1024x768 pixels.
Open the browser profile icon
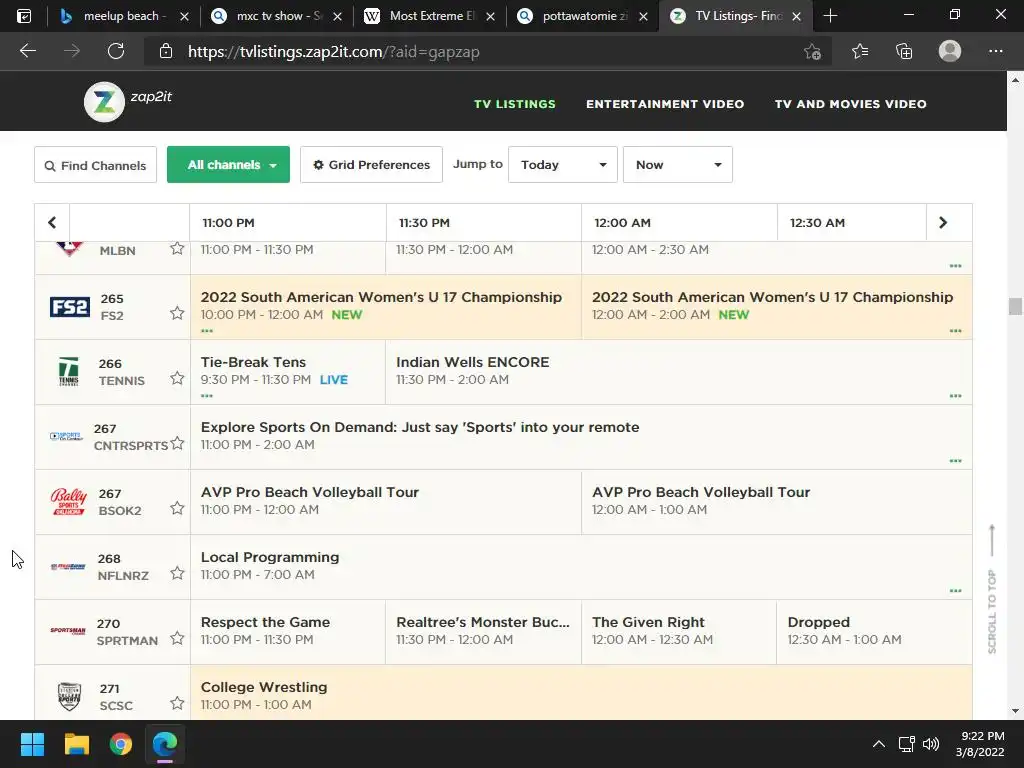click(950, 51)
